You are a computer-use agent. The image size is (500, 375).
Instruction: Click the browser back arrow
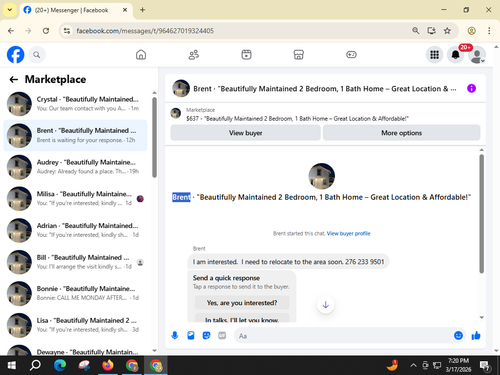point(11,31)
